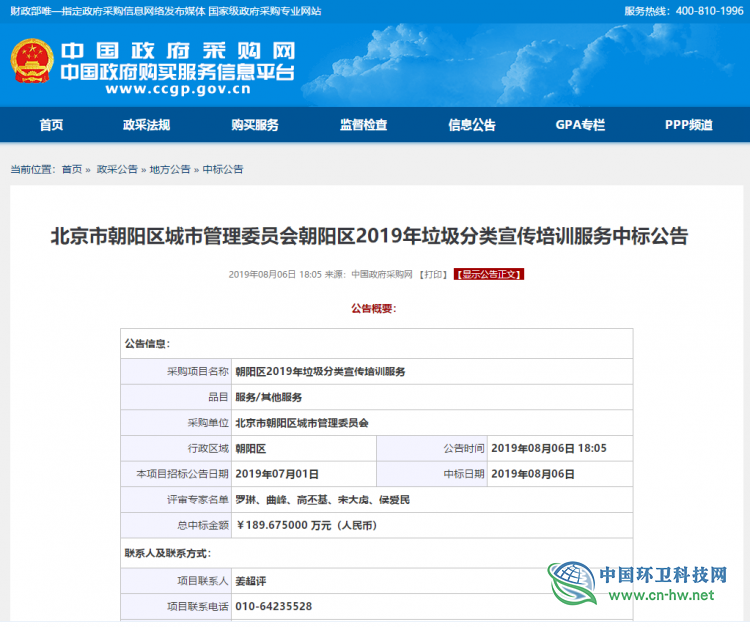Image resolution: width=750 pixels, height=627 pixels.
Task: Navigate to 地方公告 in the breadcrumb
Action: pos(170,170)
